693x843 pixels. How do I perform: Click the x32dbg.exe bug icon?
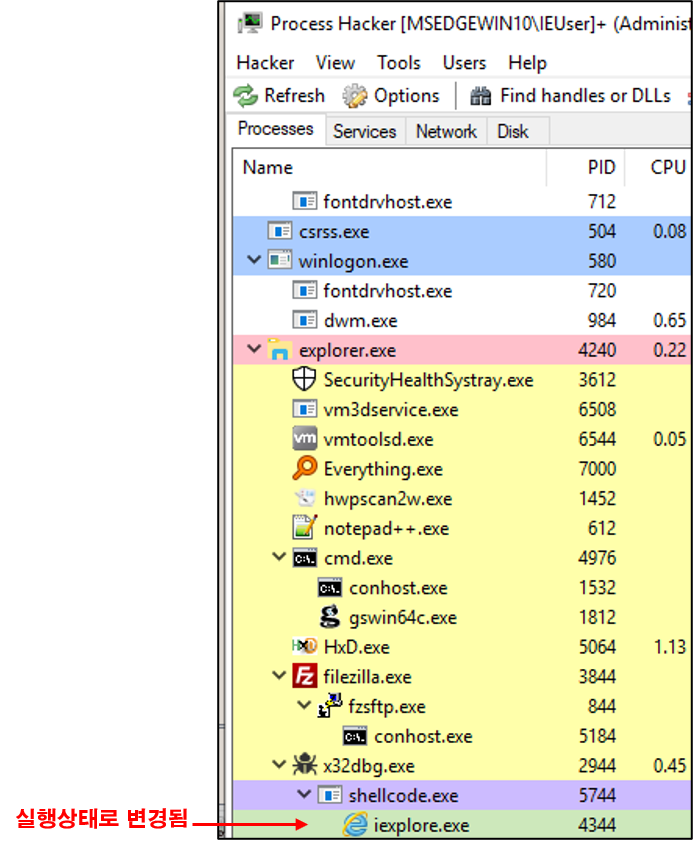point(304,765)
